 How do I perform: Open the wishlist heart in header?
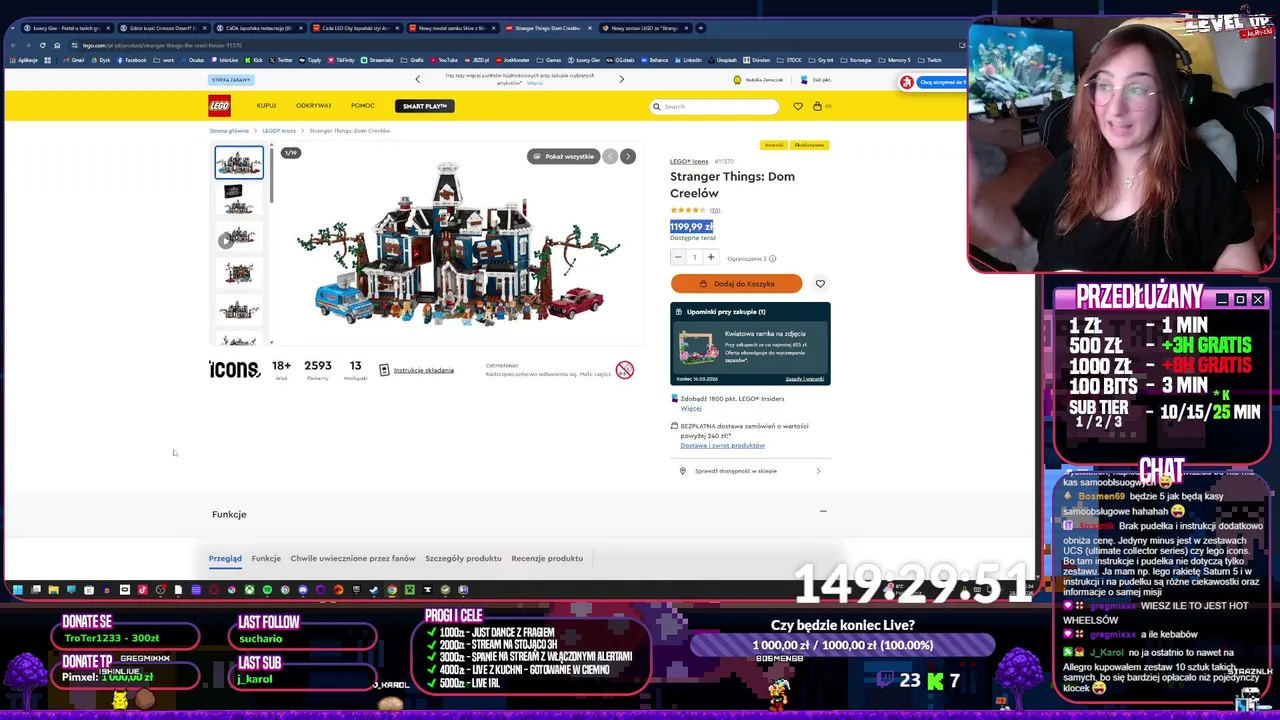point(798,106)
